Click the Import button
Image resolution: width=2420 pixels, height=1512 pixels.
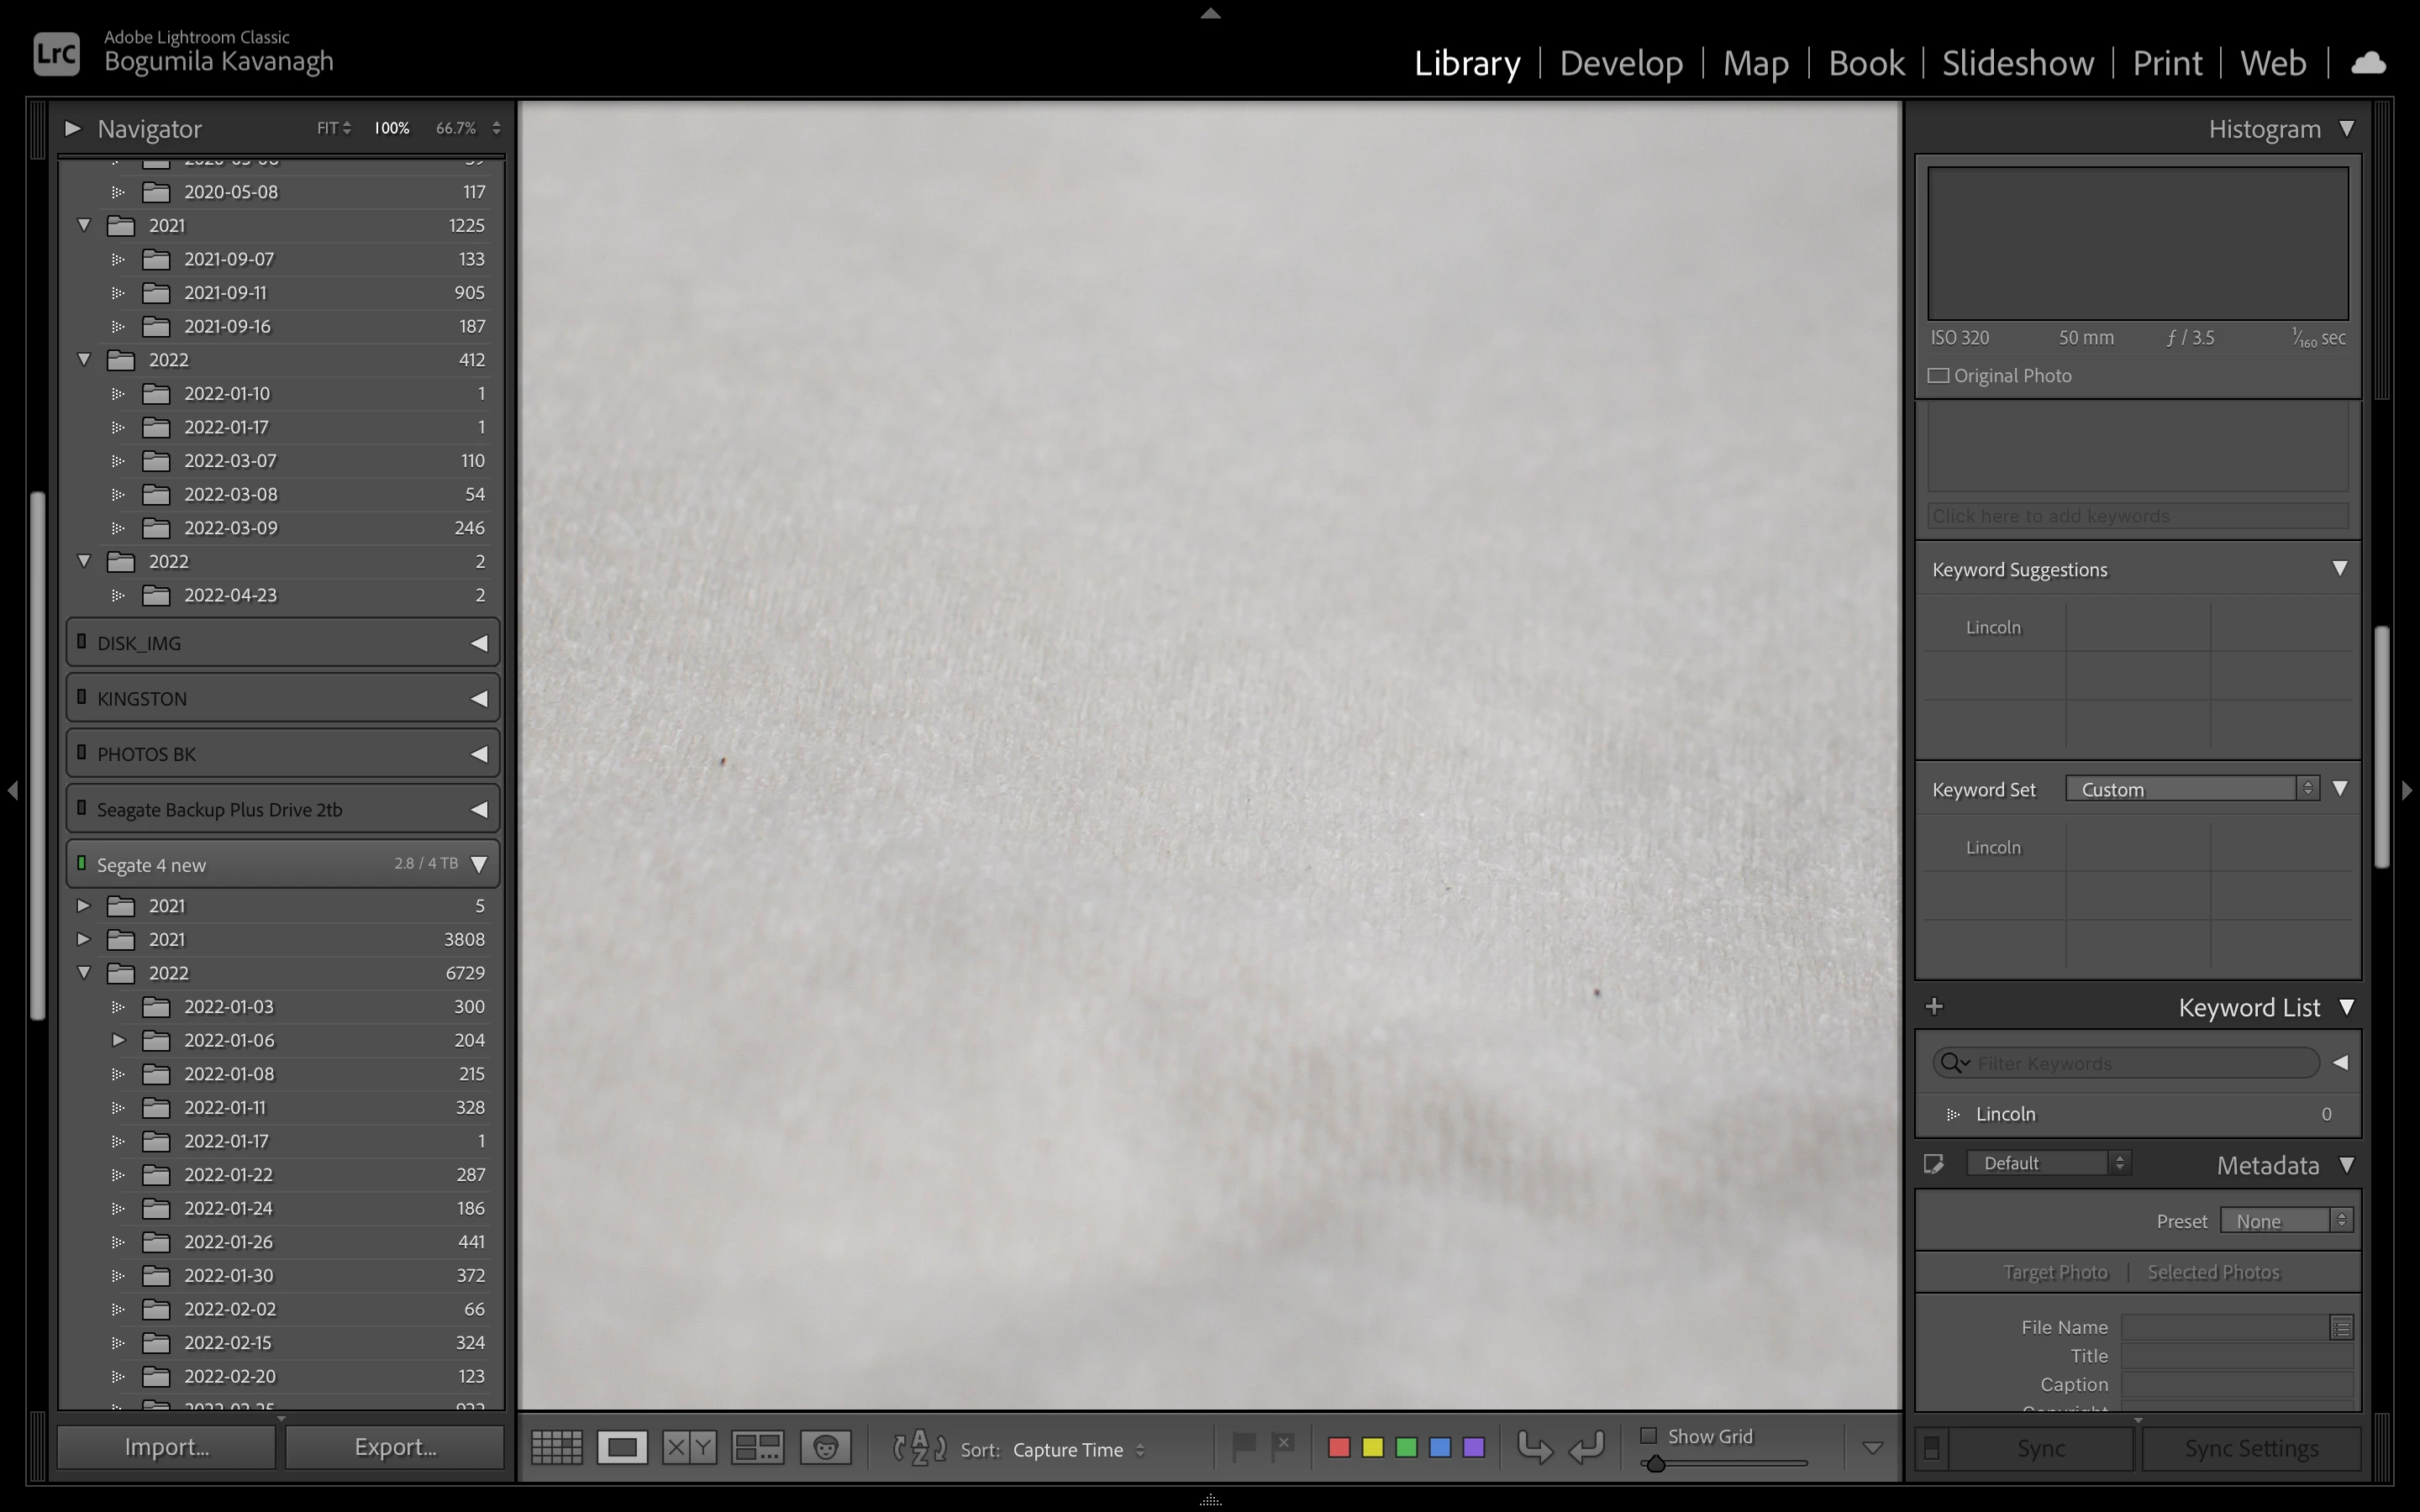pos(166,1447)
